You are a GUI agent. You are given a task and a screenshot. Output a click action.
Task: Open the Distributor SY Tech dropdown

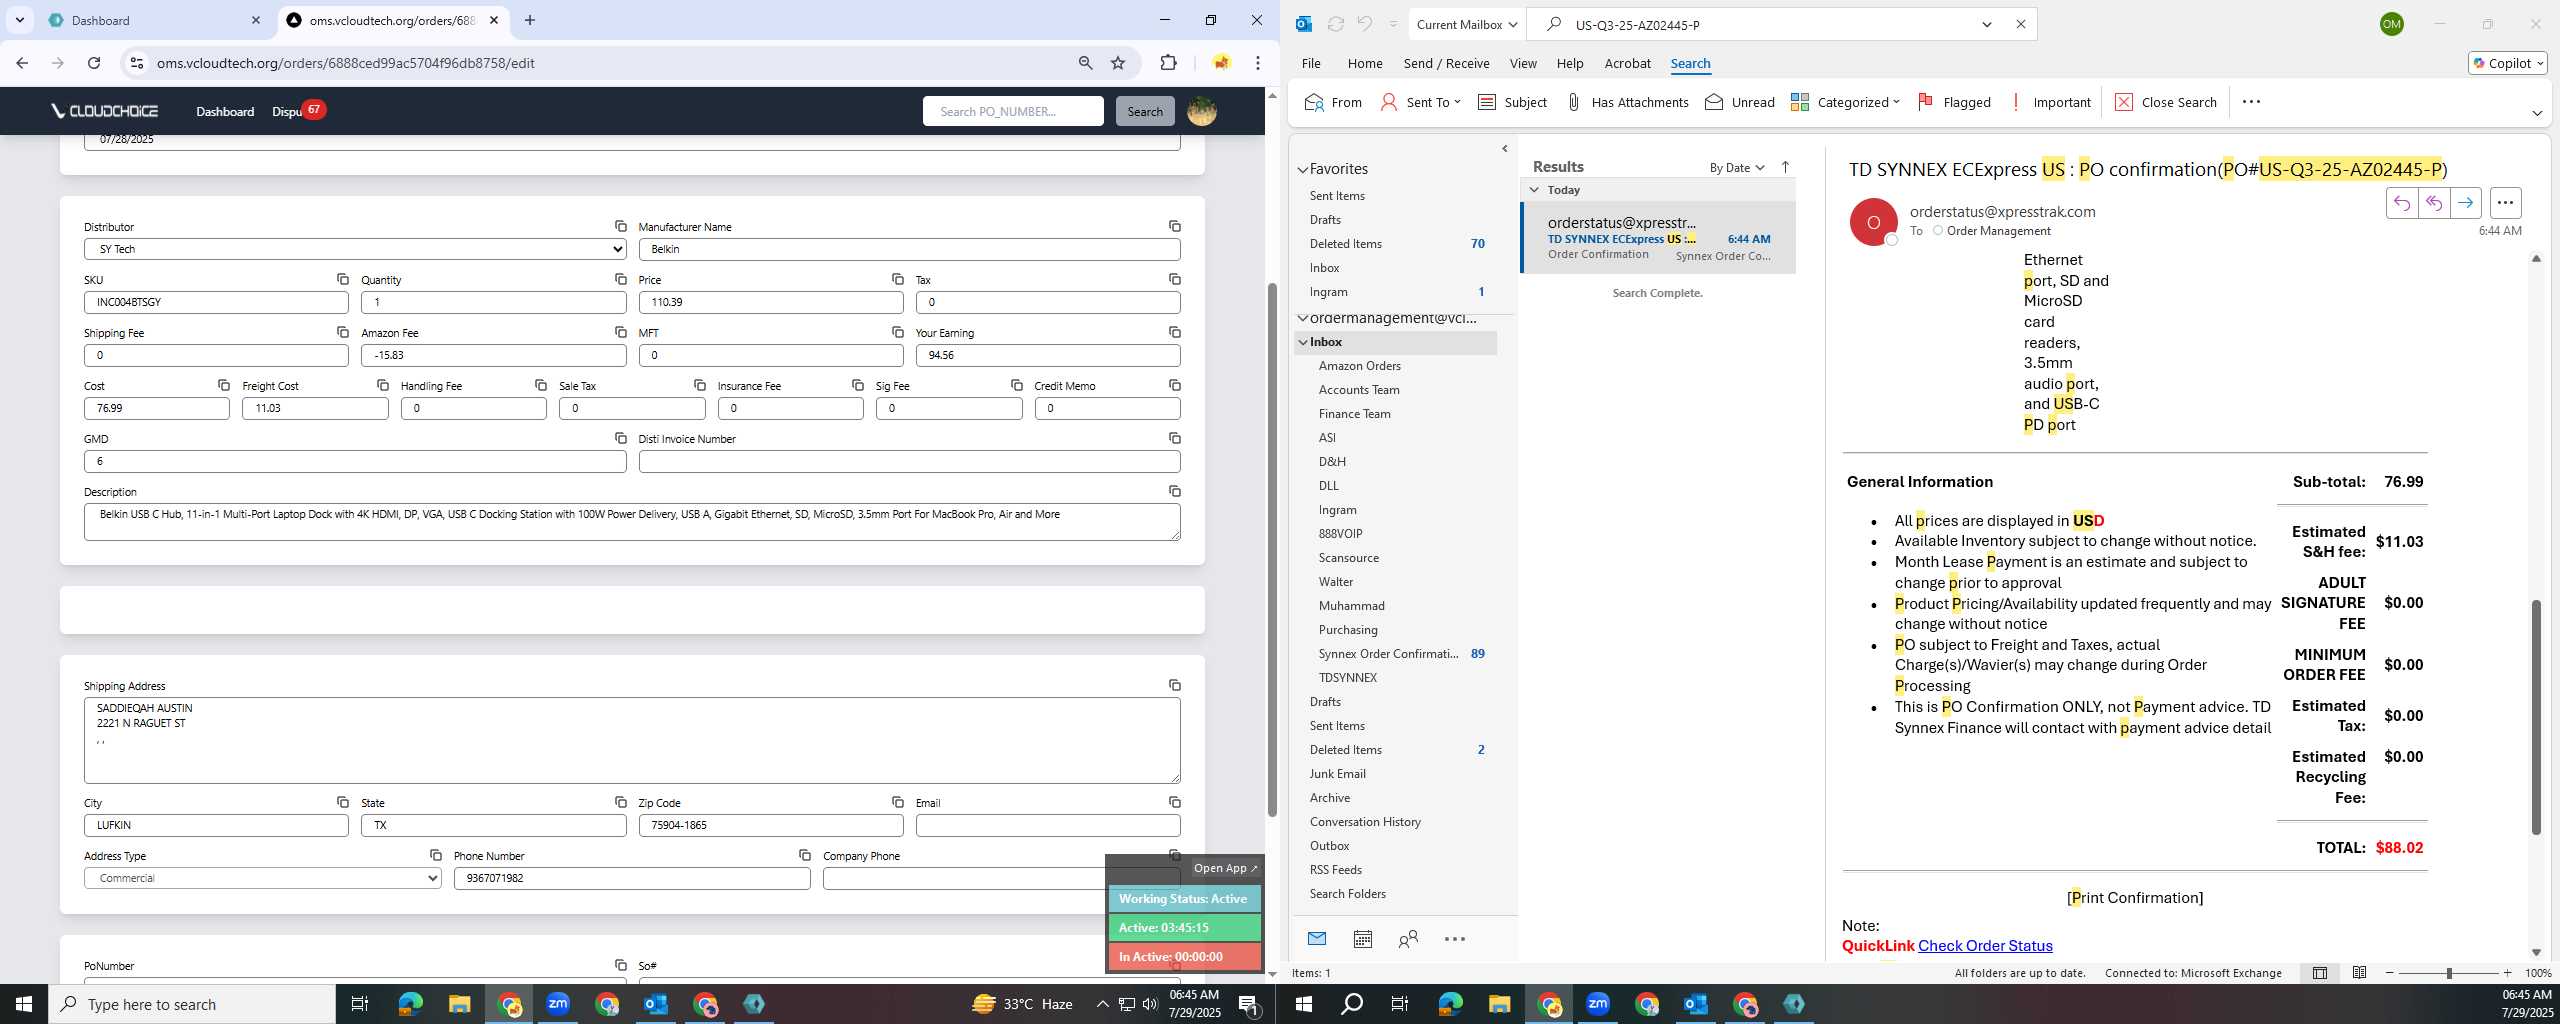(355, 249)
